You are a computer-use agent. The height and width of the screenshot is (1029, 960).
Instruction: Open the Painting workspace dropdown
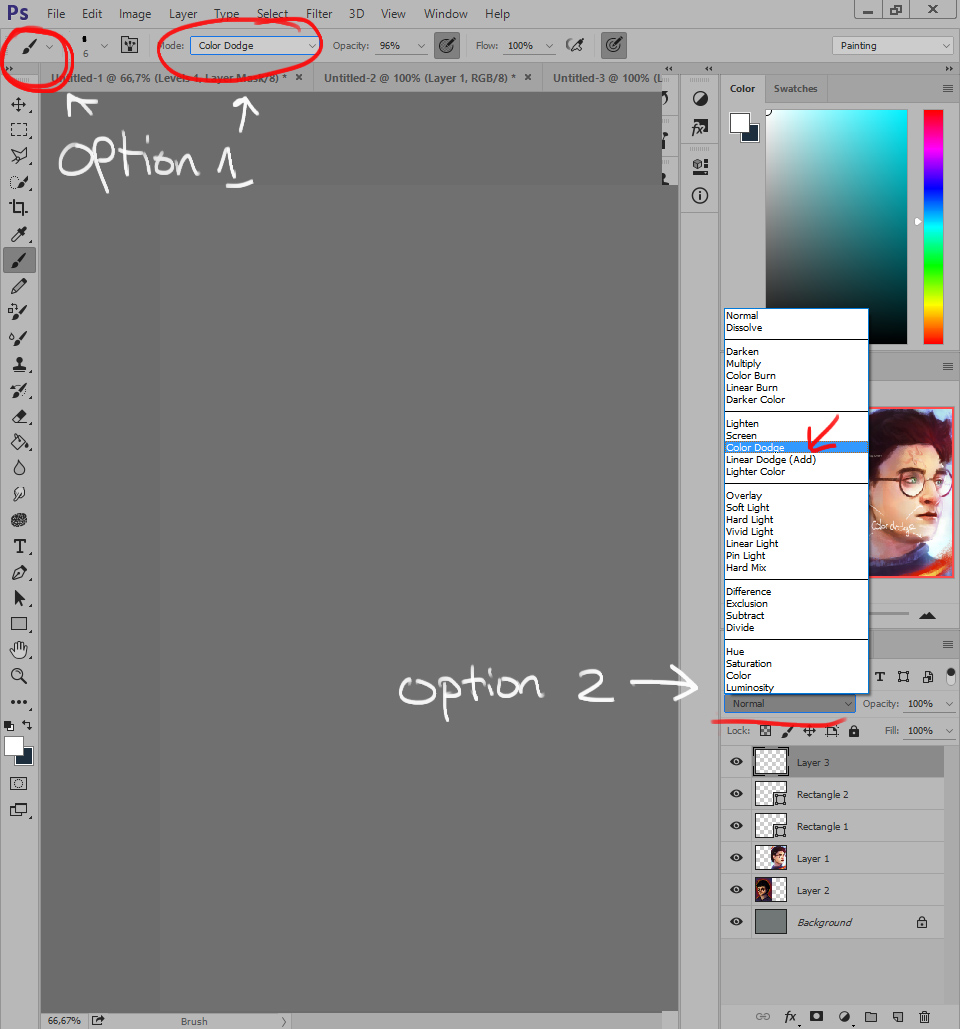[x=892, y=46]
